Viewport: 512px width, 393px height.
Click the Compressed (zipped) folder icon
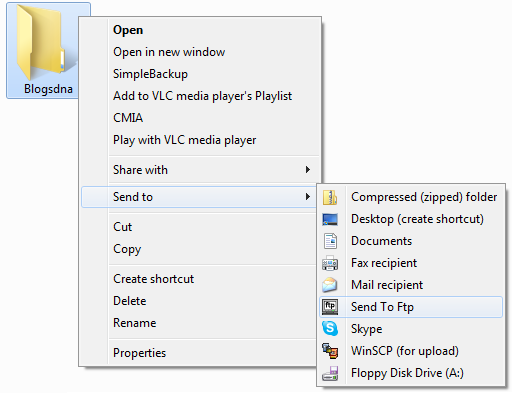coord(330,197)
